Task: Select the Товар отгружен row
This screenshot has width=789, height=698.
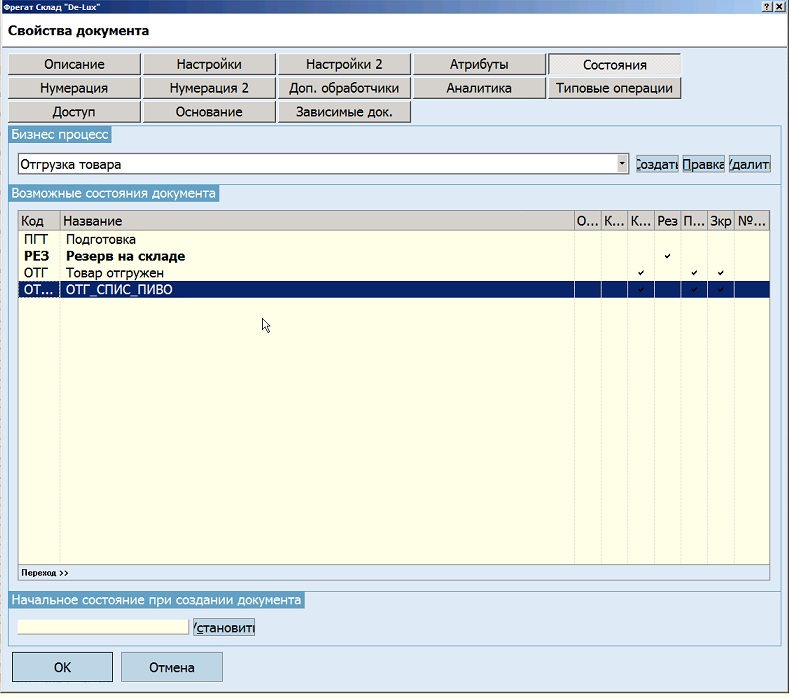Action: [x=393, y=273]
